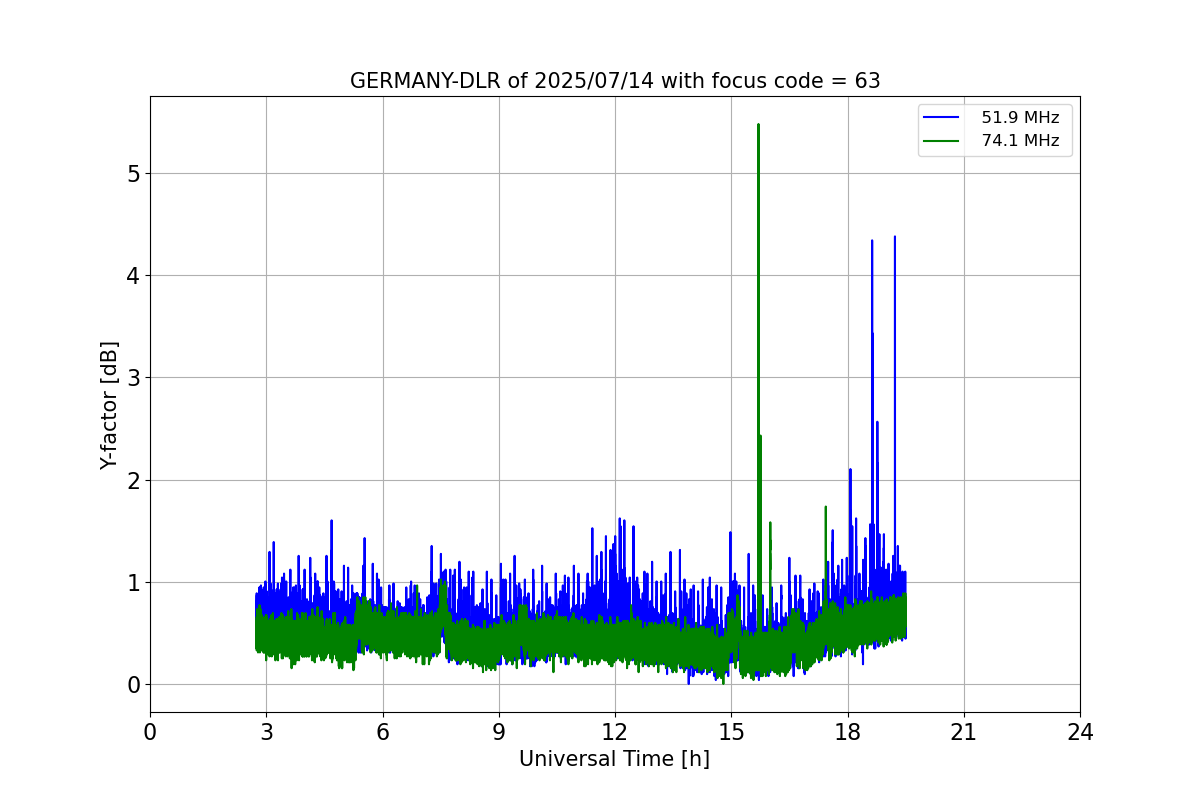
Task: Click x-axis tick label 12
Action: pos(615,732)
